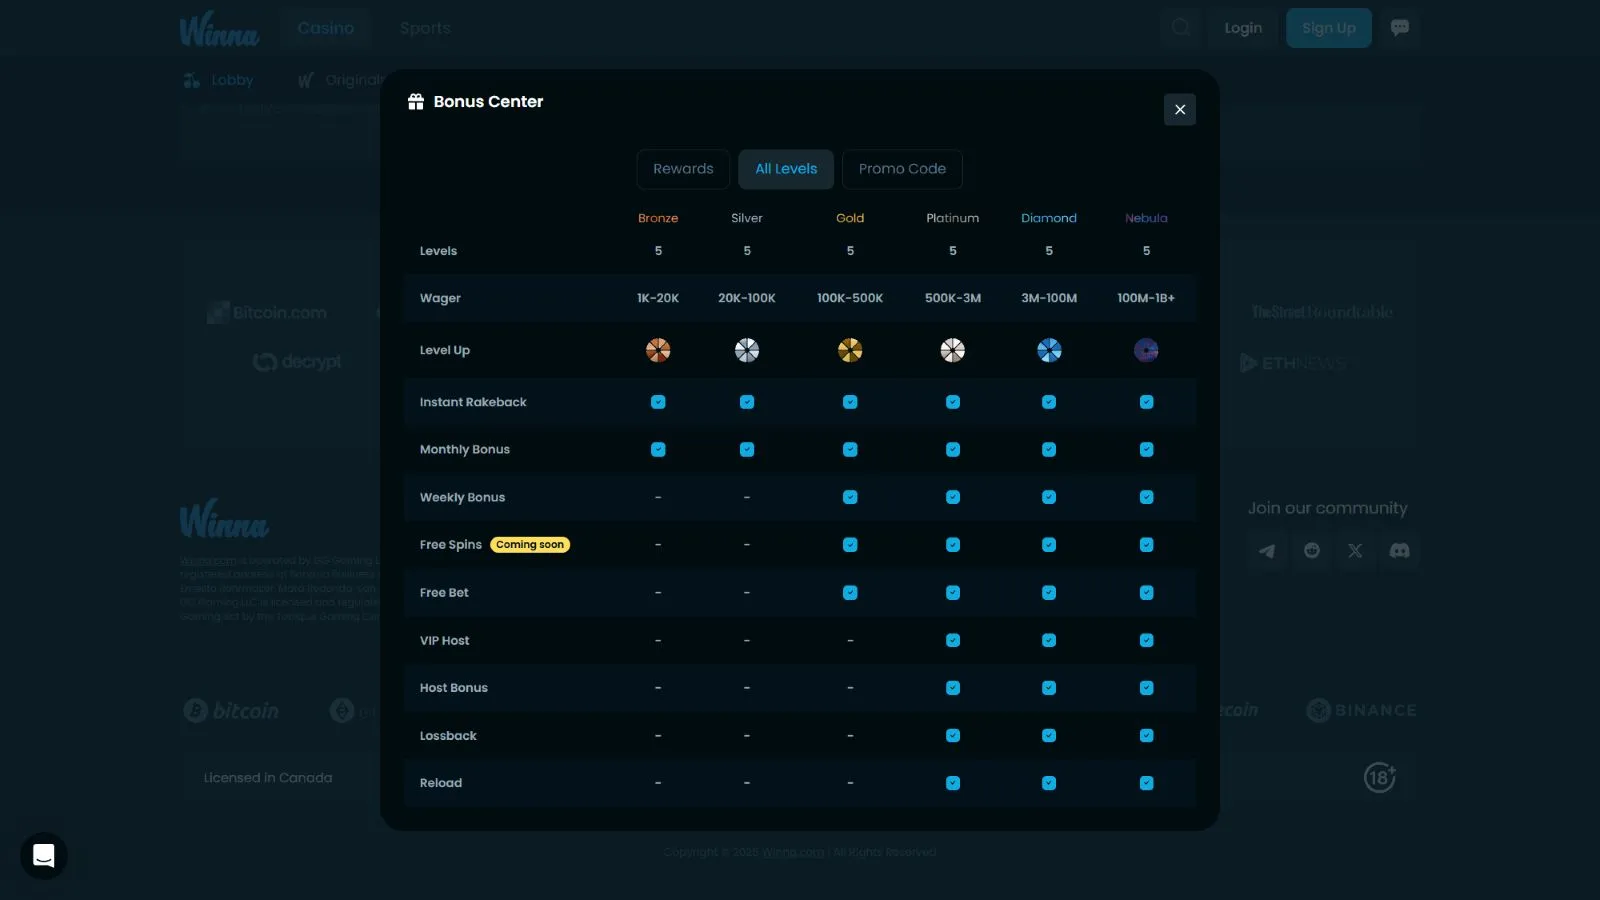Screen dimensions: 1600x900
Task: Click Nebula Reload checkbox
Action: pos(1146,783)
